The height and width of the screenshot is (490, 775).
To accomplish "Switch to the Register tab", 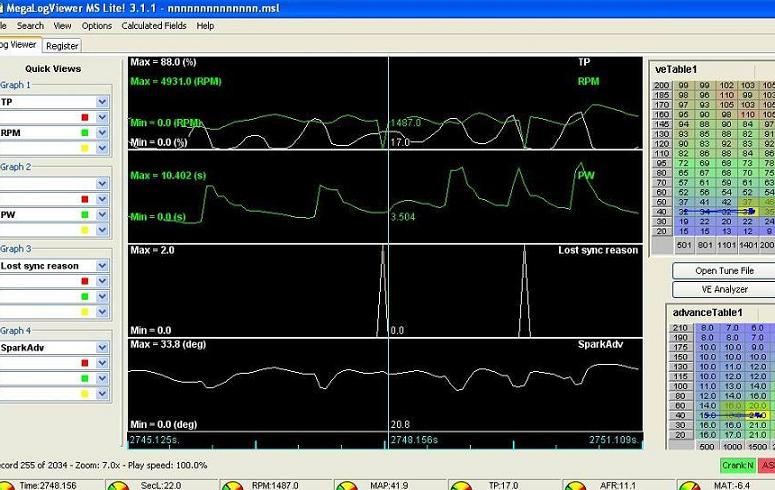I will point(62,45).
